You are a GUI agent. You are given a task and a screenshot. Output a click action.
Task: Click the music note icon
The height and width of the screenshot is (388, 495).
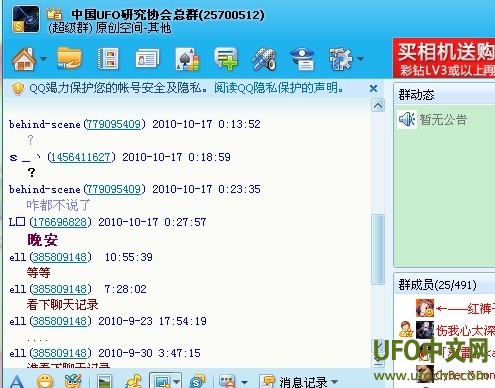pyautogui.click(x=133, y=381)
